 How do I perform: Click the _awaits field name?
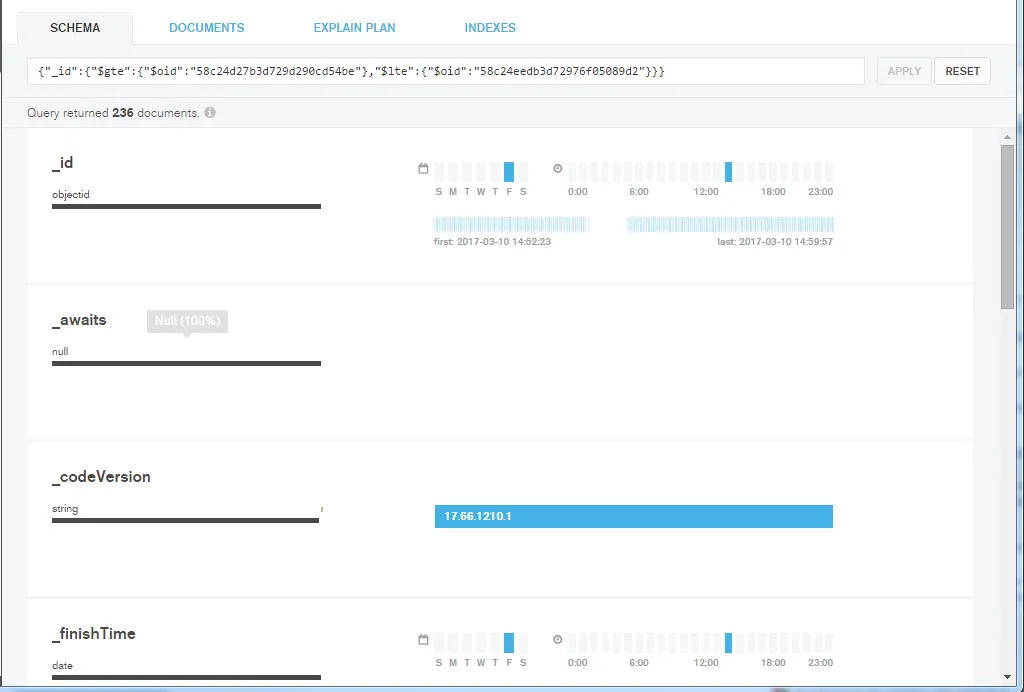pyautogui.click(x=79, y=320)
